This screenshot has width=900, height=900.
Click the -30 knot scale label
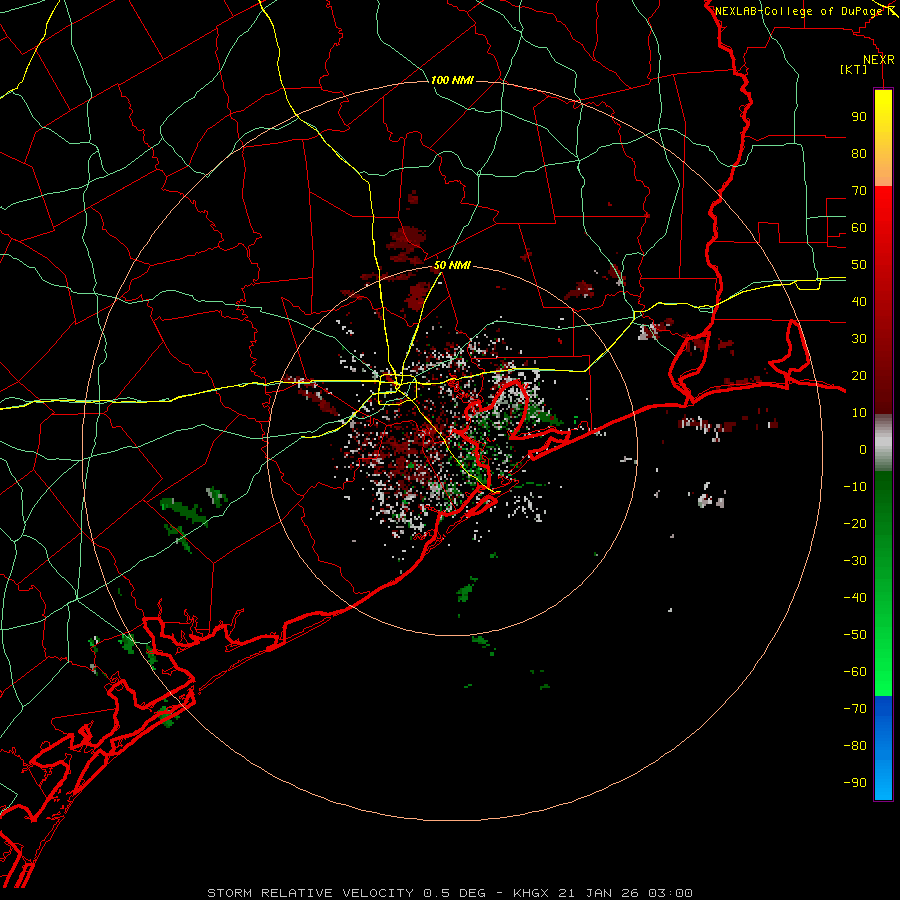tap(855, 561)
